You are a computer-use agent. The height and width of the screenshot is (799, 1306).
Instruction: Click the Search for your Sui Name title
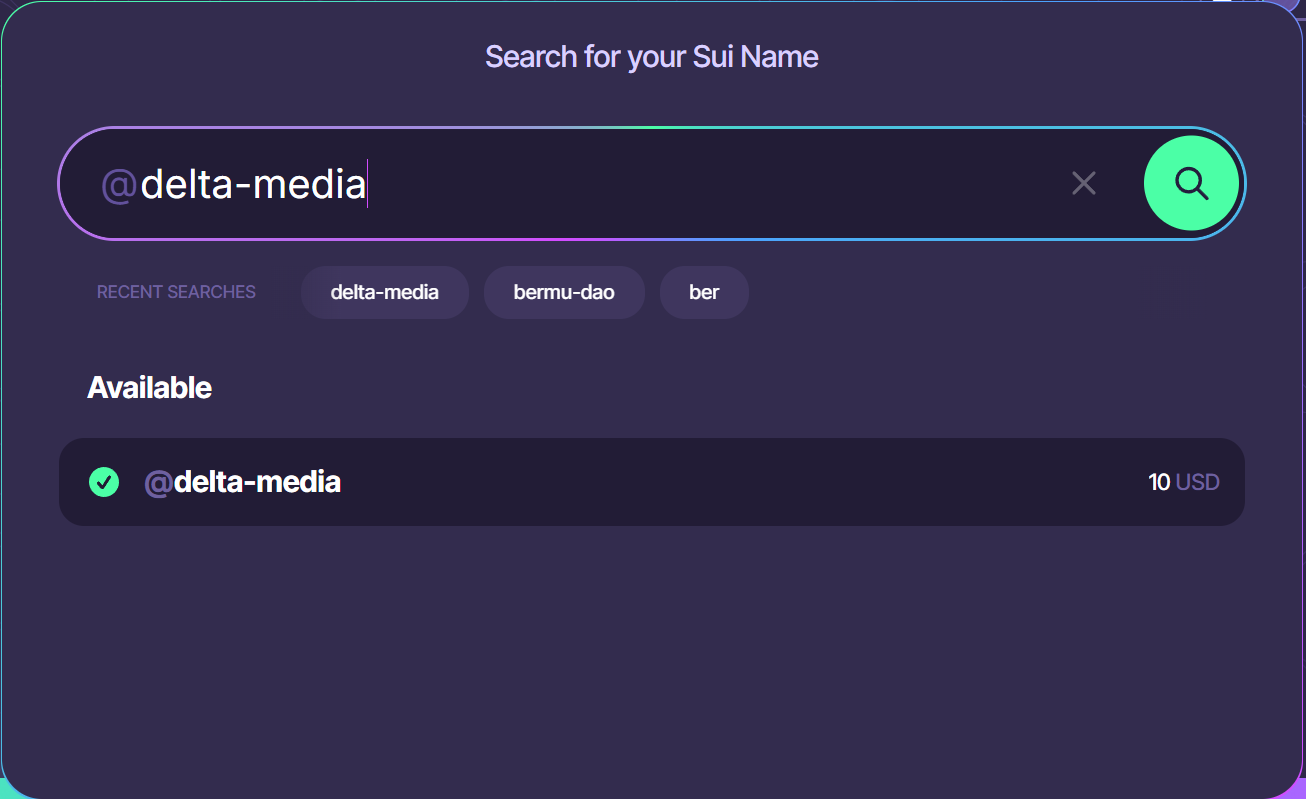pos(651,57)
